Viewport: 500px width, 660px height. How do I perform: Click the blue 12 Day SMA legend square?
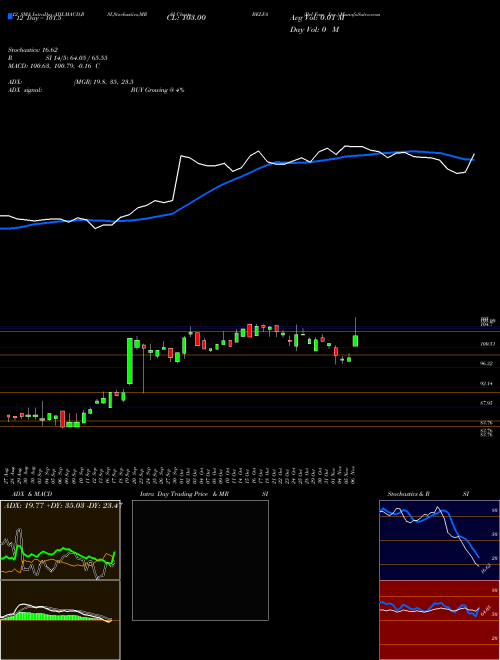(x=10, y=17)
